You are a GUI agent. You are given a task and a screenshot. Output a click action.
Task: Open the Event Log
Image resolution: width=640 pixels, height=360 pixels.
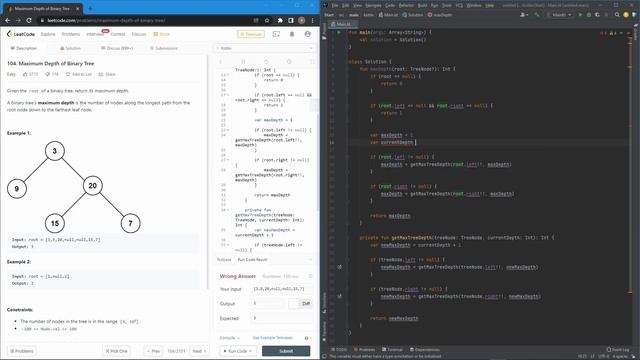tap(618, 349)
